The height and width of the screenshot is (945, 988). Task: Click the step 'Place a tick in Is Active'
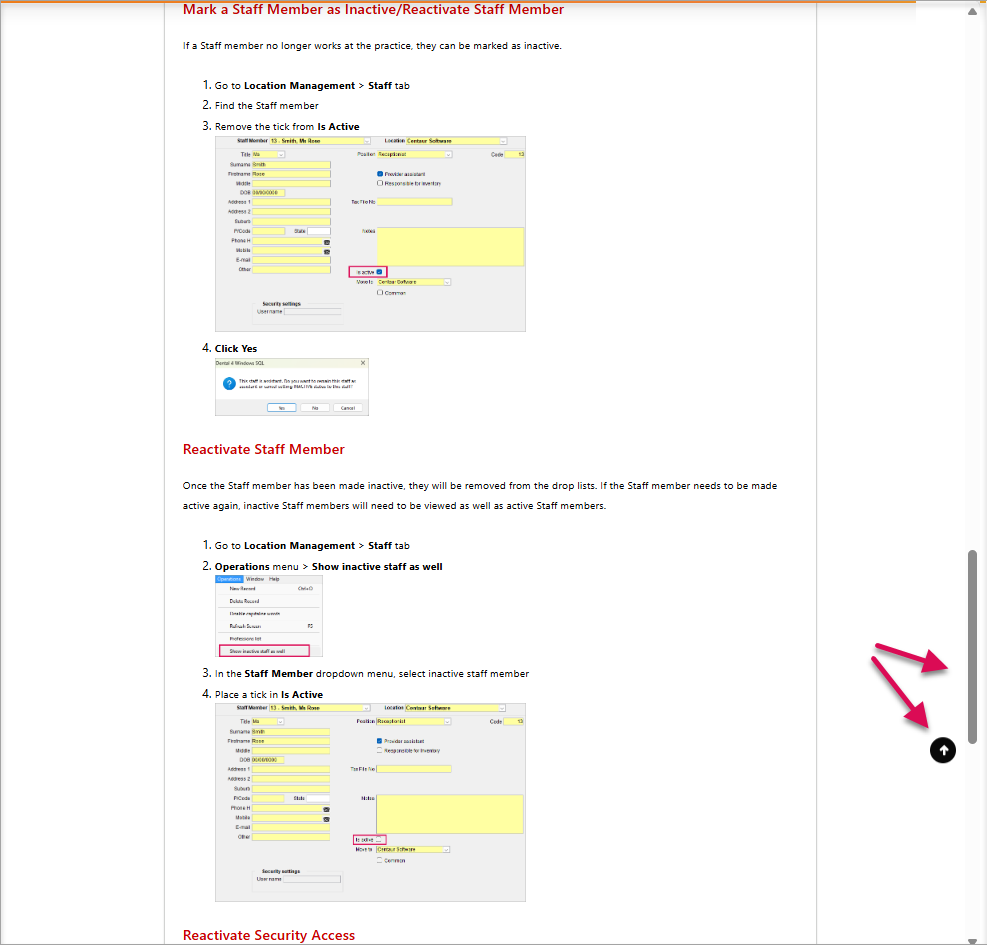click(x=268, y=694)
